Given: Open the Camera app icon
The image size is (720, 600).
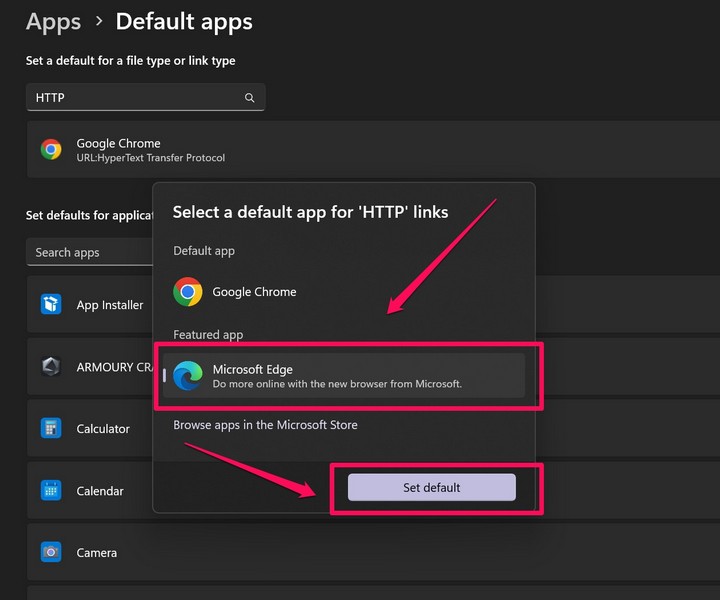Looking at the screenshot, I should [x=51, y=552].
